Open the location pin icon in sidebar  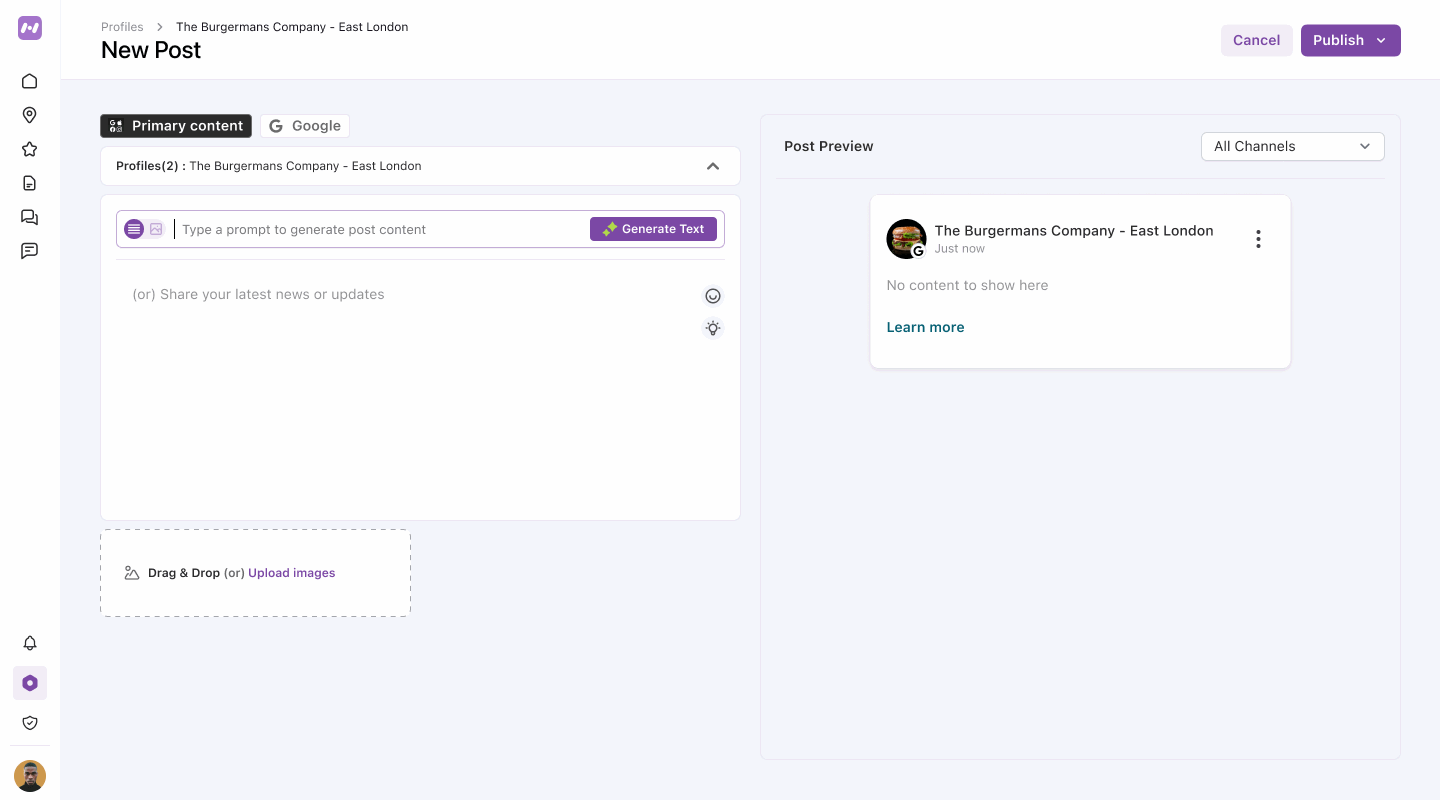tap(30, 115)
